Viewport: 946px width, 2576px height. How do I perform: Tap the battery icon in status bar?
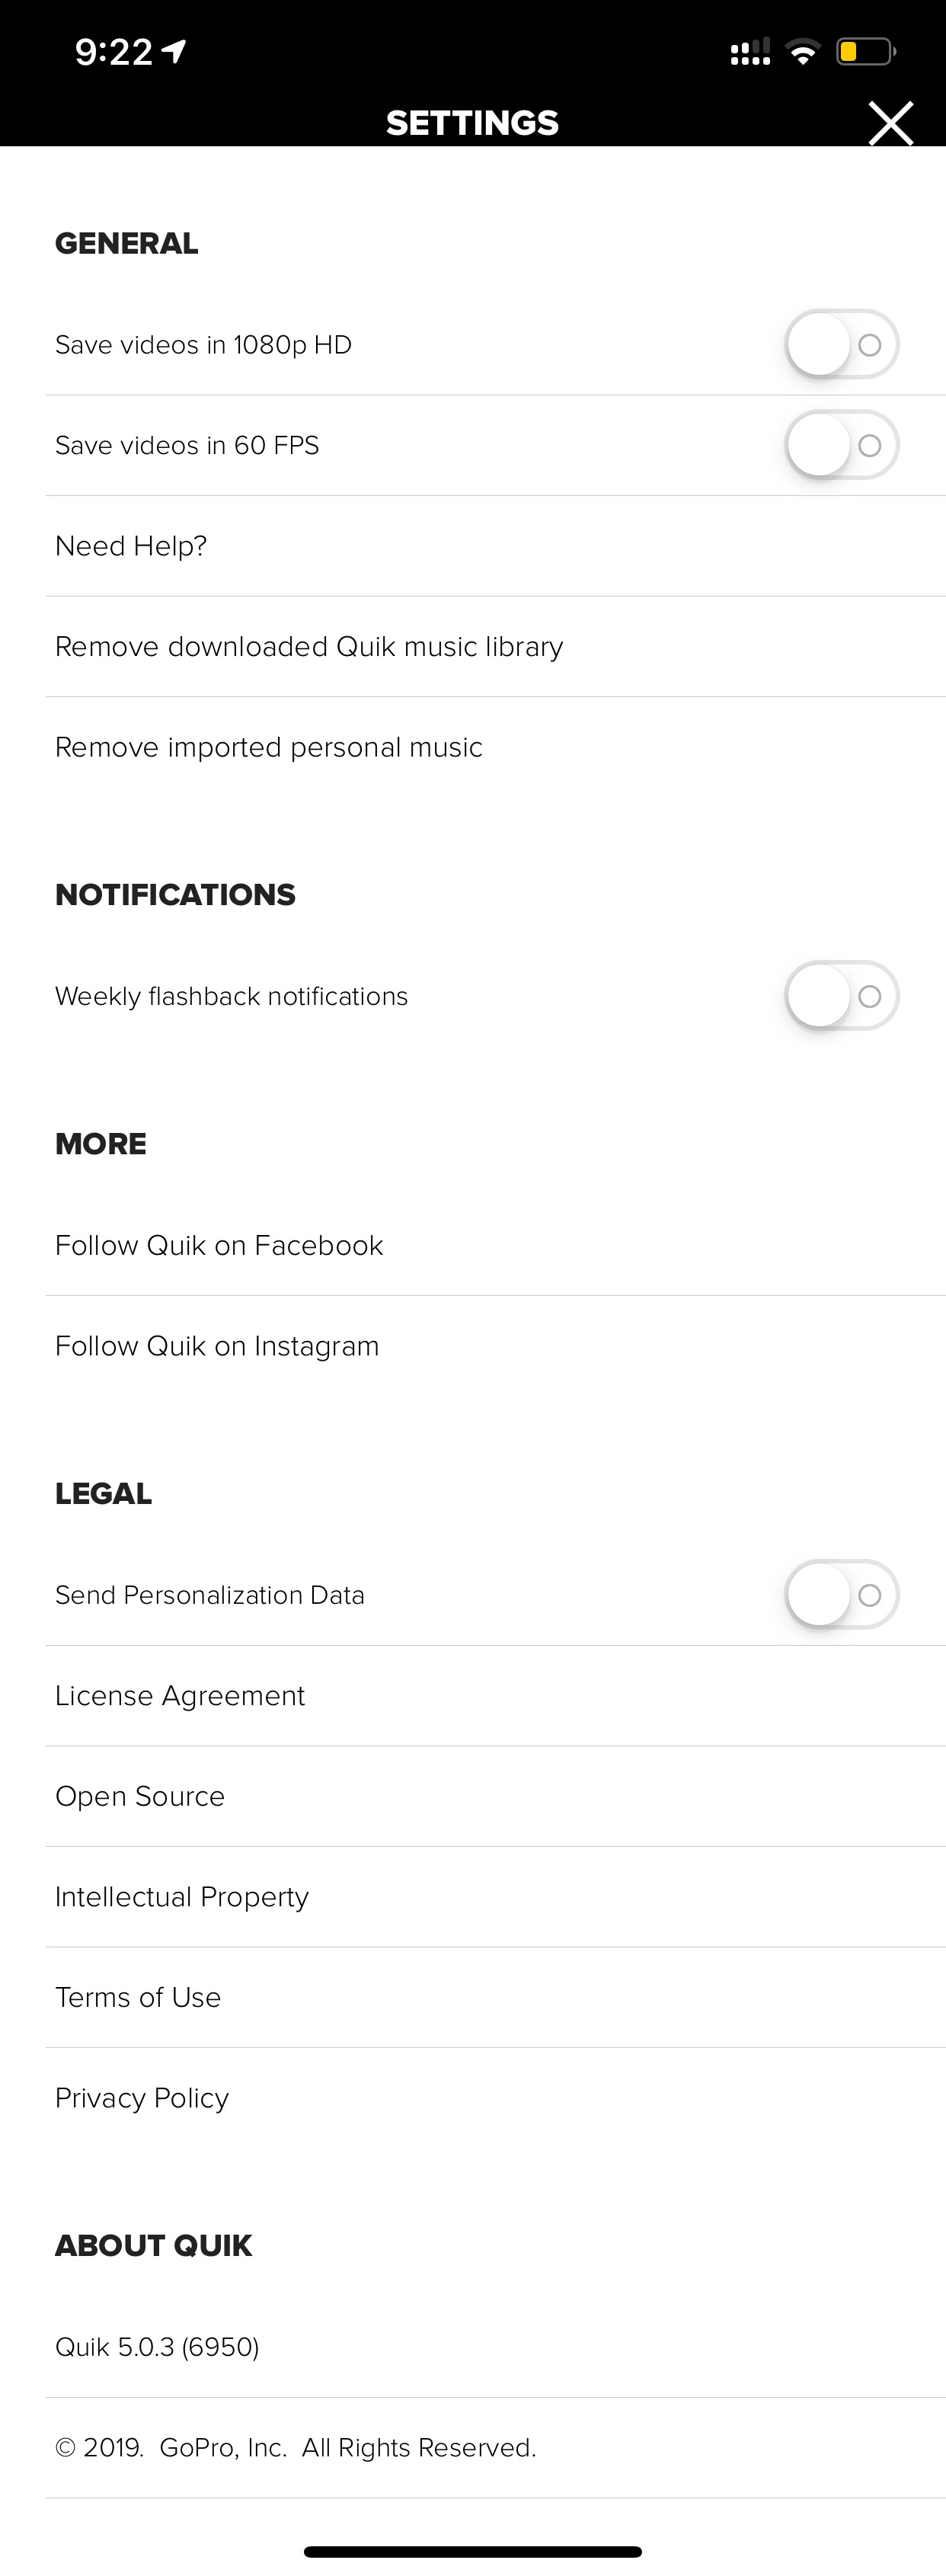(x=866, y=51)
